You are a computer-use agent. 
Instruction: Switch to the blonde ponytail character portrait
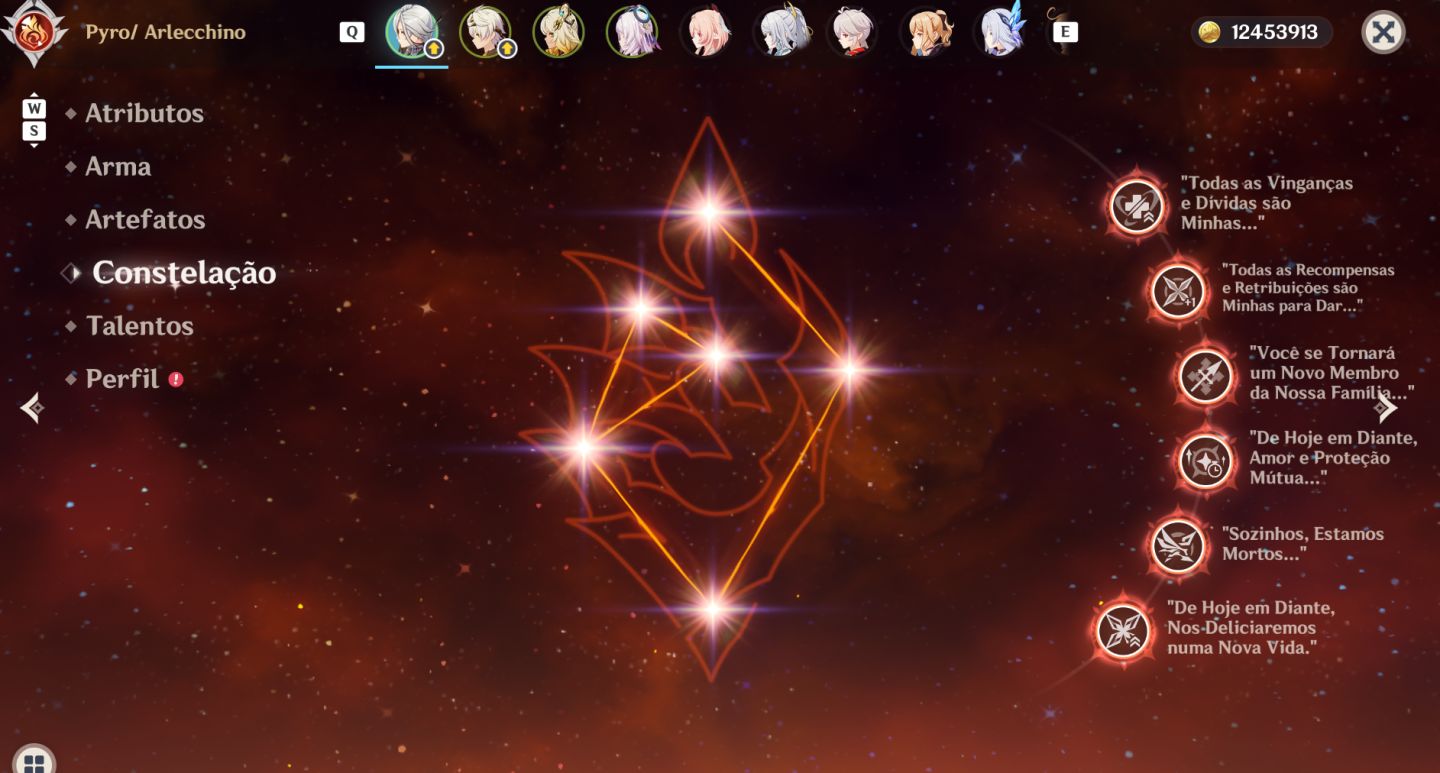[927, 32]
